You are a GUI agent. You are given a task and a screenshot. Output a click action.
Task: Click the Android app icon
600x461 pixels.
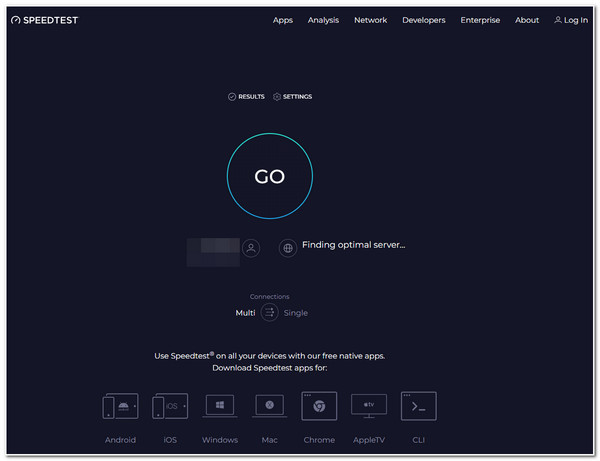(120, 406)
